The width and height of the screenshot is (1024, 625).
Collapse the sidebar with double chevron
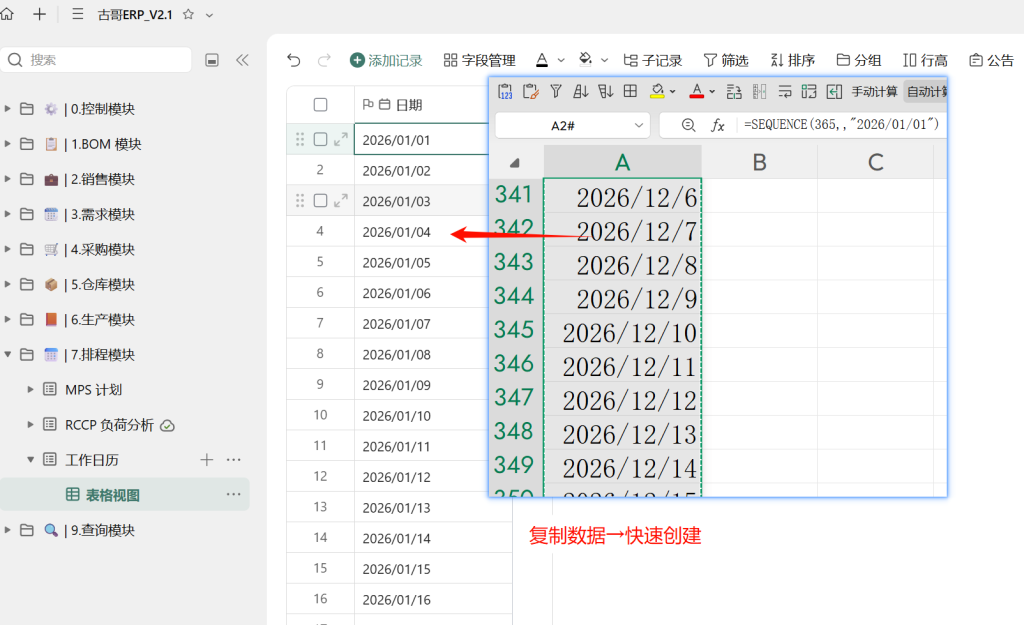(x=242, y=60)
